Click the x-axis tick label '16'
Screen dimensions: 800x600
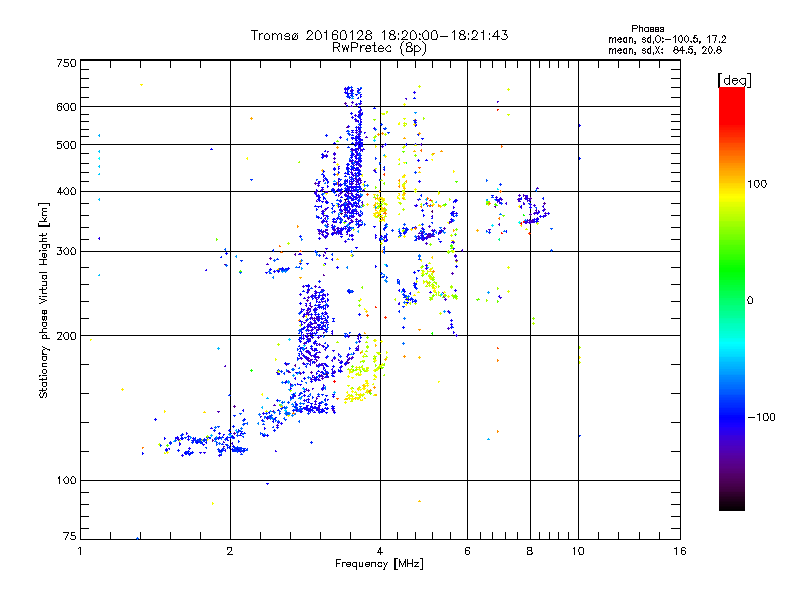680,551
